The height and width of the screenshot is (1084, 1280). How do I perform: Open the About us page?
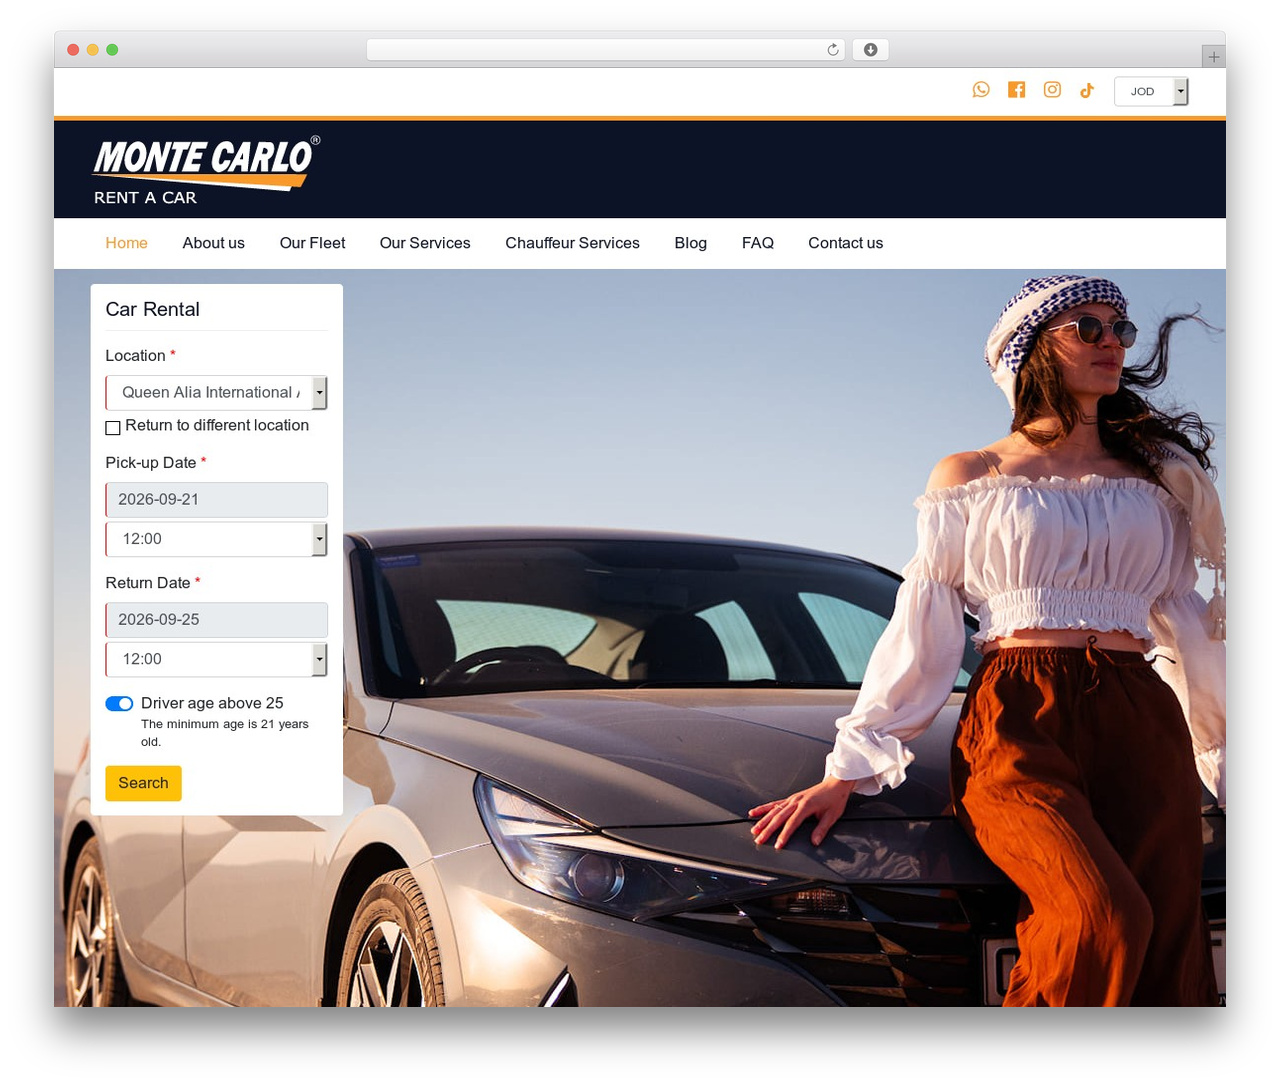(x=213, y=243)
